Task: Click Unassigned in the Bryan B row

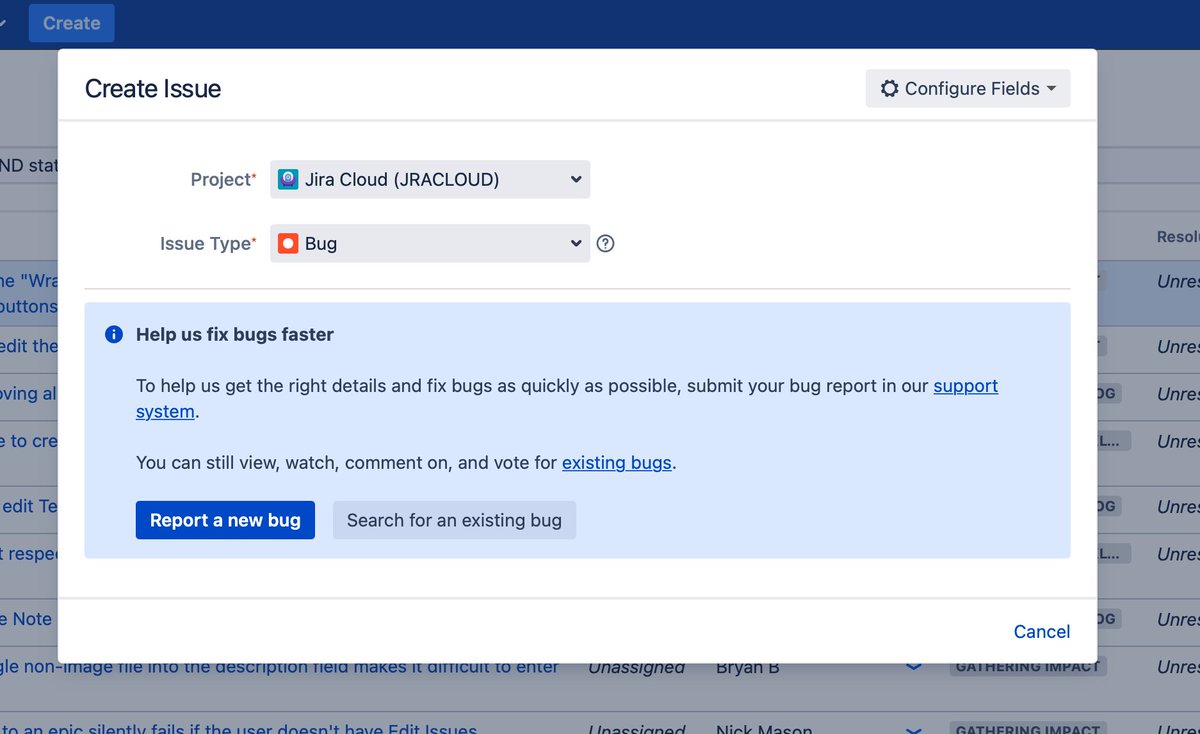Action: pyautogui.click(x=636, y=667)
